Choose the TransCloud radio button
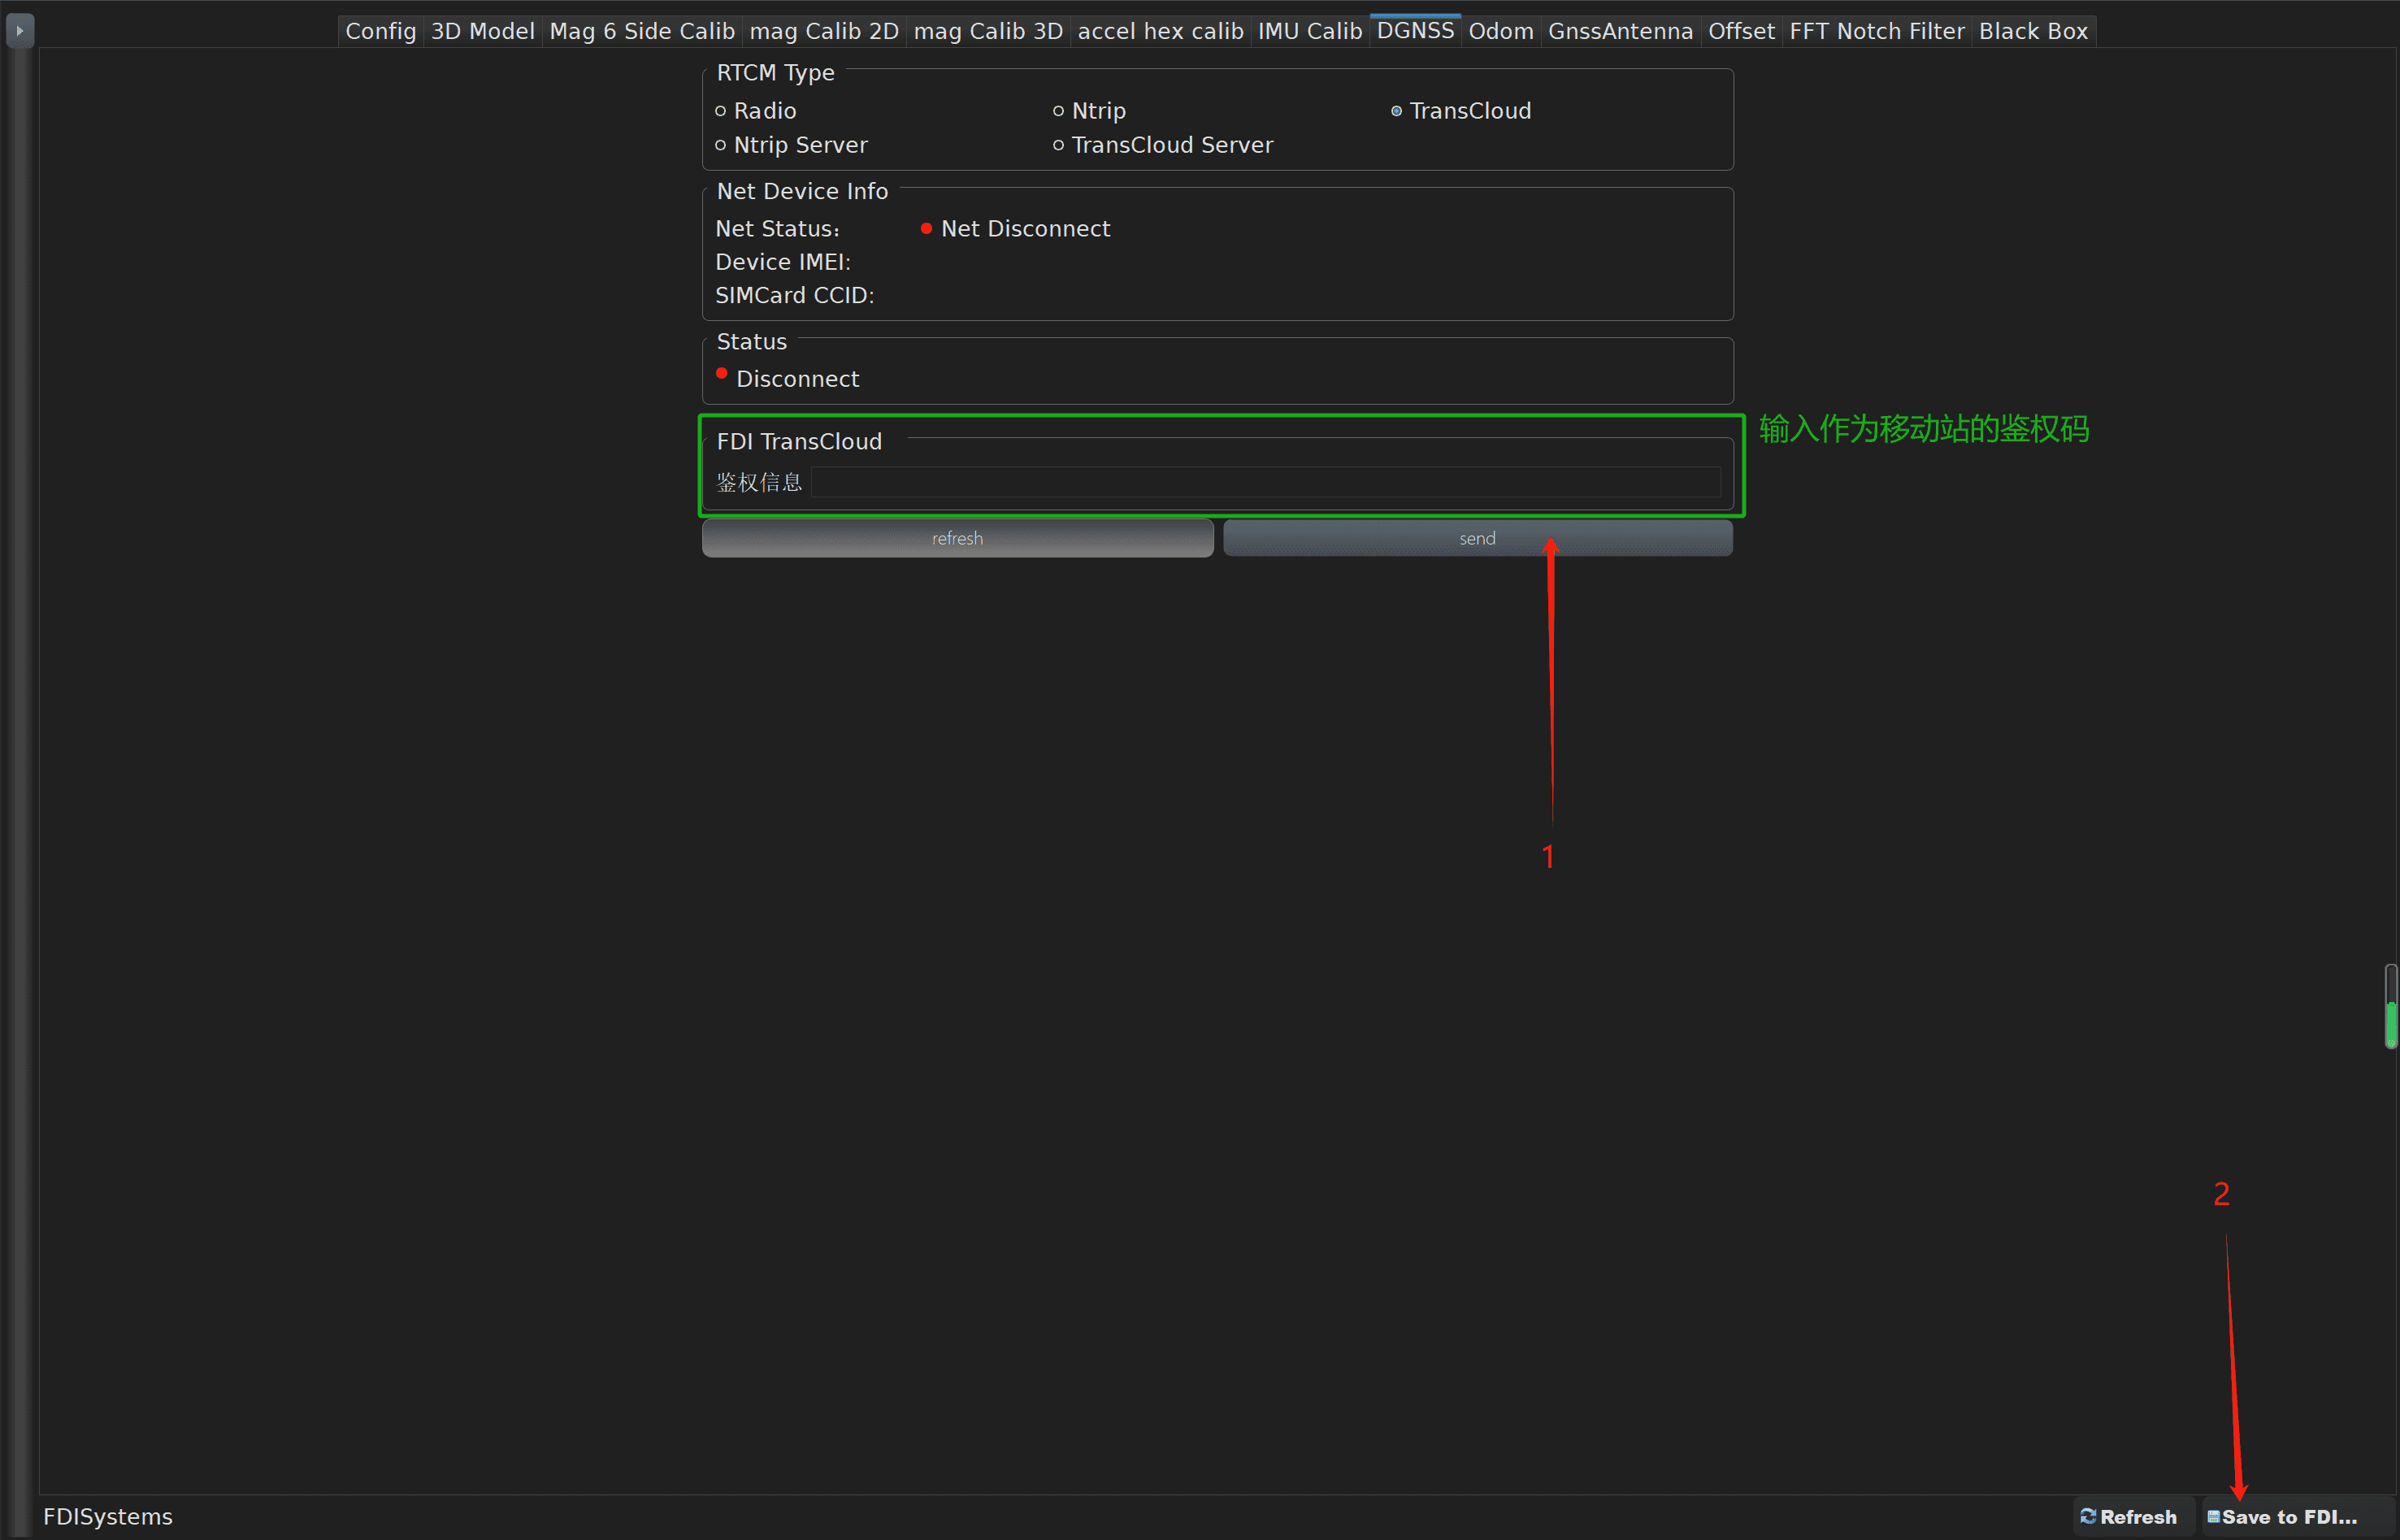This screenshot has width=2400, height=1540. click(1396, 111)
